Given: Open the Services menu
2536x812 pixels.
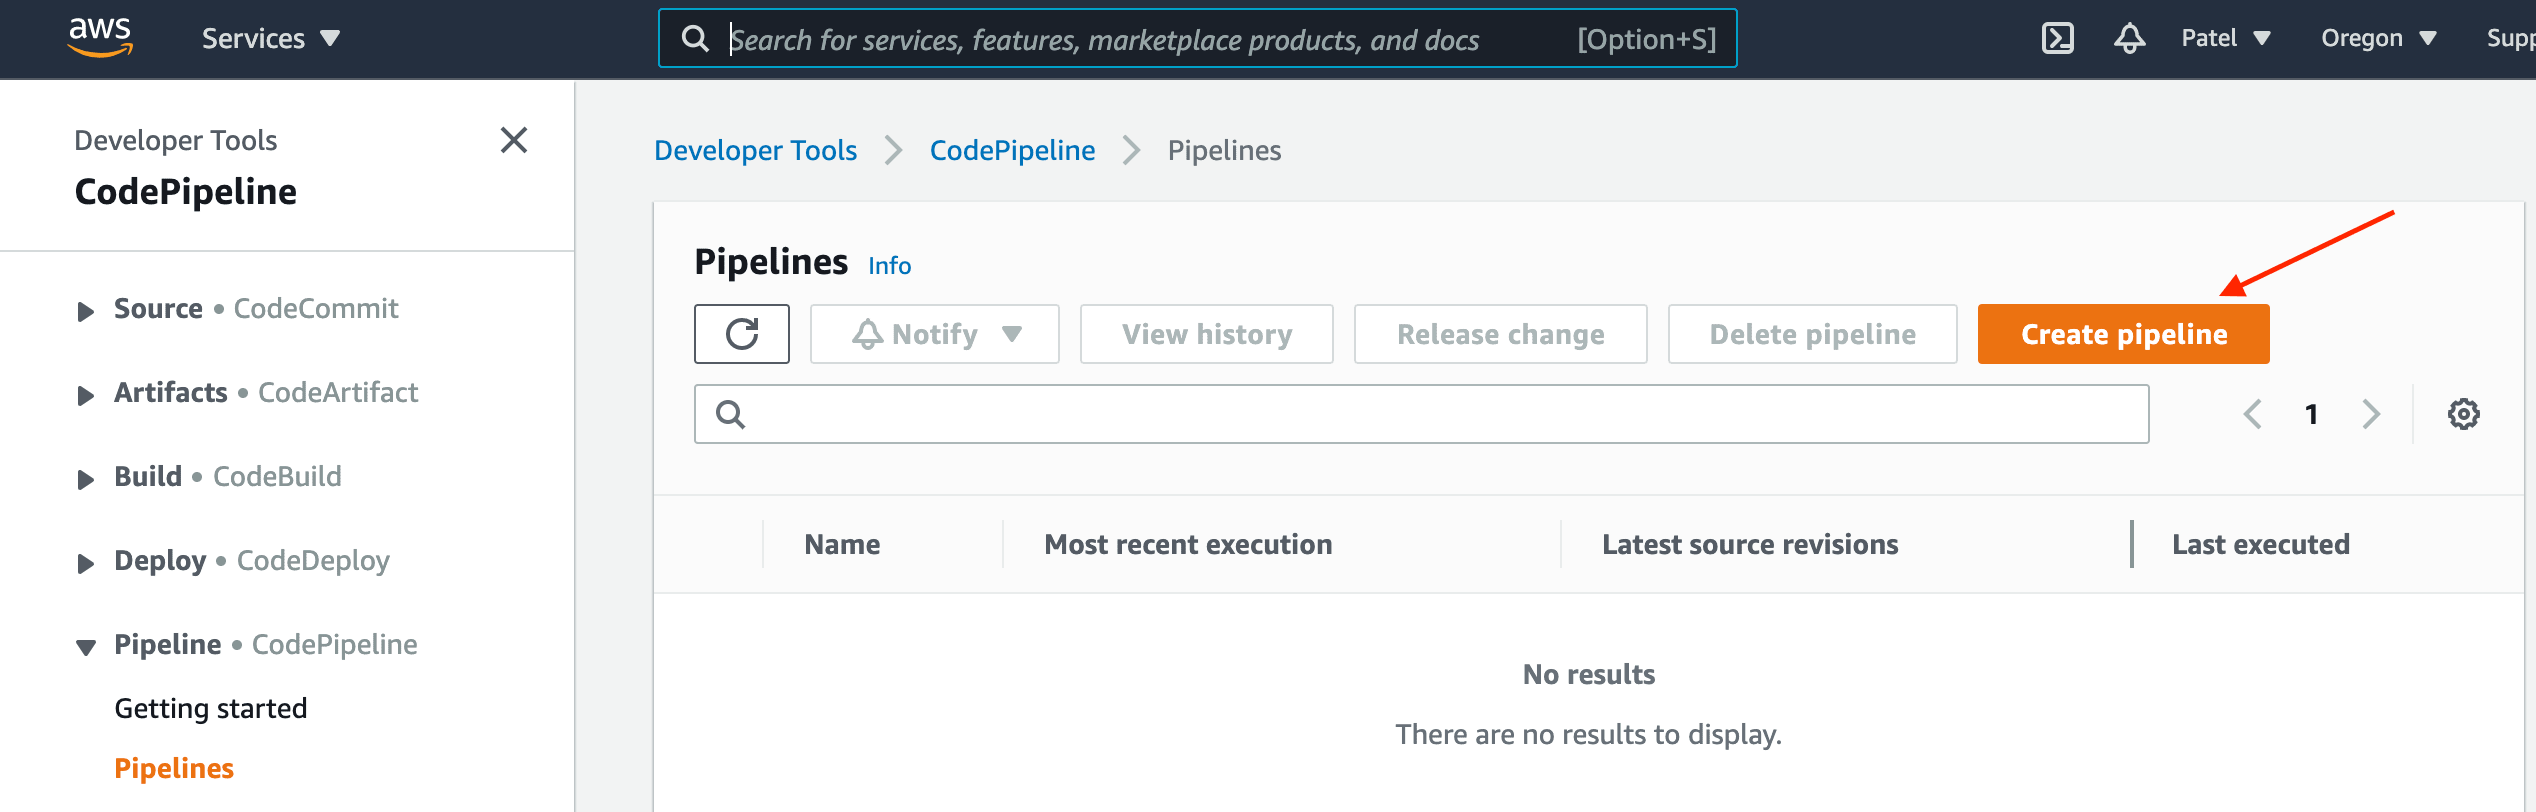Looking at the screenshot, I should click(x=271, y=39).
